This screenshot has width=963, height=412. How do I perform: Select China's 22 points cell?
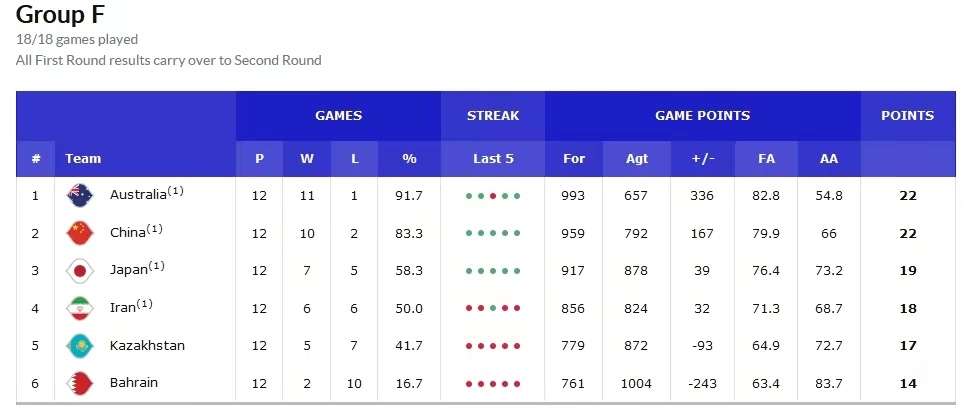point(907,233)
